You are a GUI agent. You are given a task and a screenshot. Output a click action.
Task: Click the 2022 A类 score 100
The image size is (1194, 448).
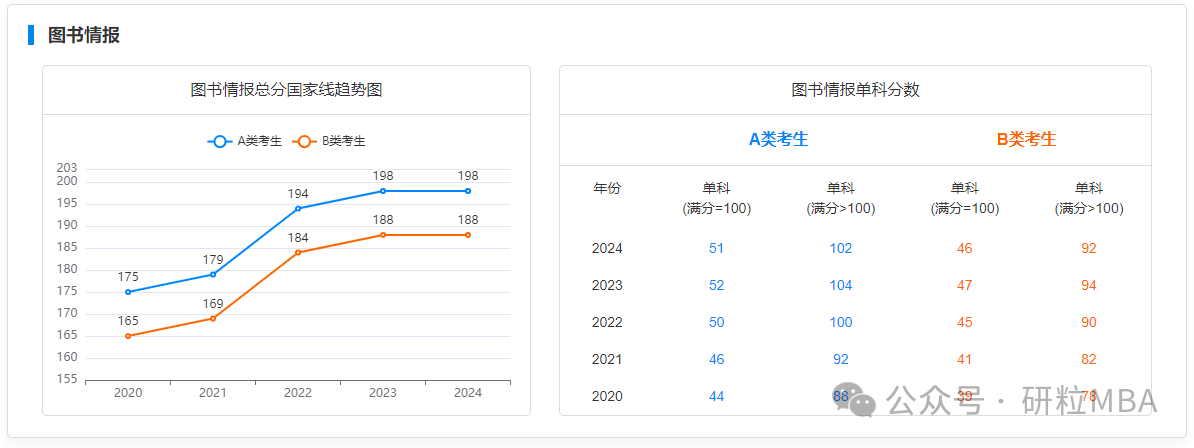tap(841, 322)
